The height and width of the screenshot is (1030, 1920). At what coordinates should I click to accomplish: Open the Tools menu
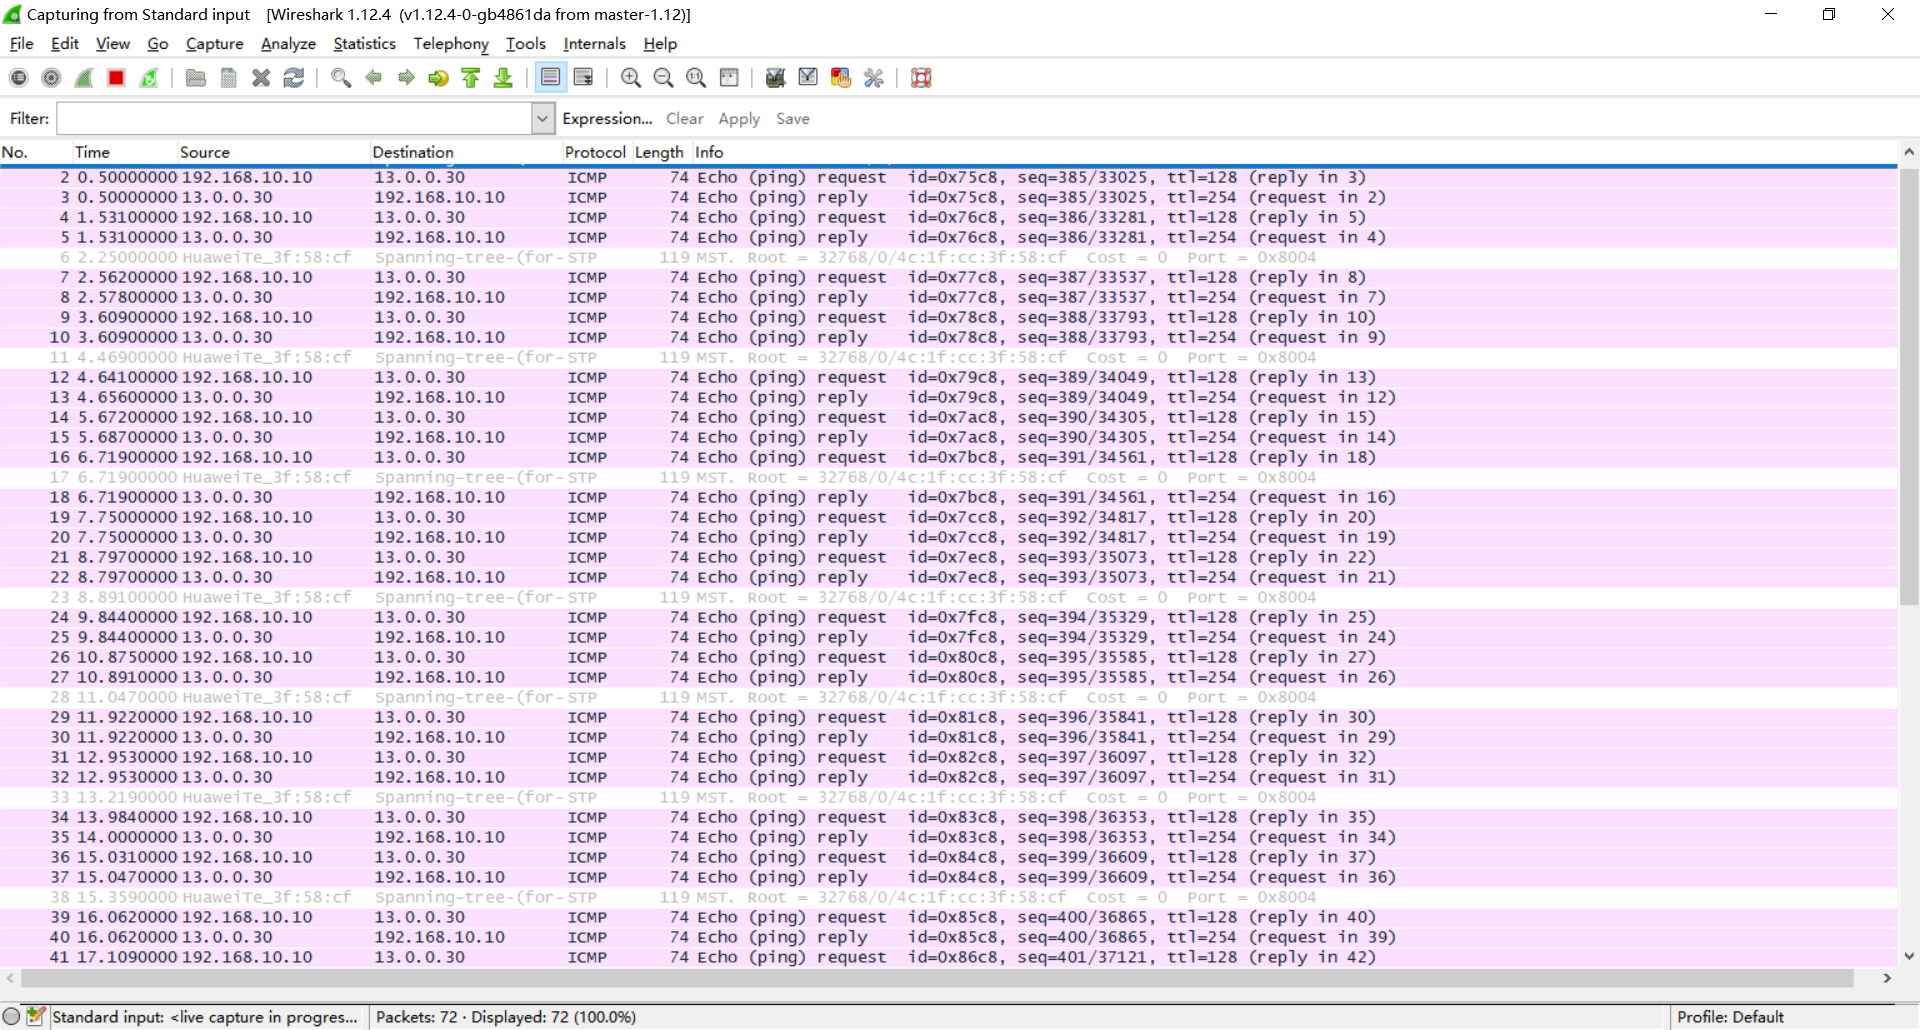click(x=526, y=44)
